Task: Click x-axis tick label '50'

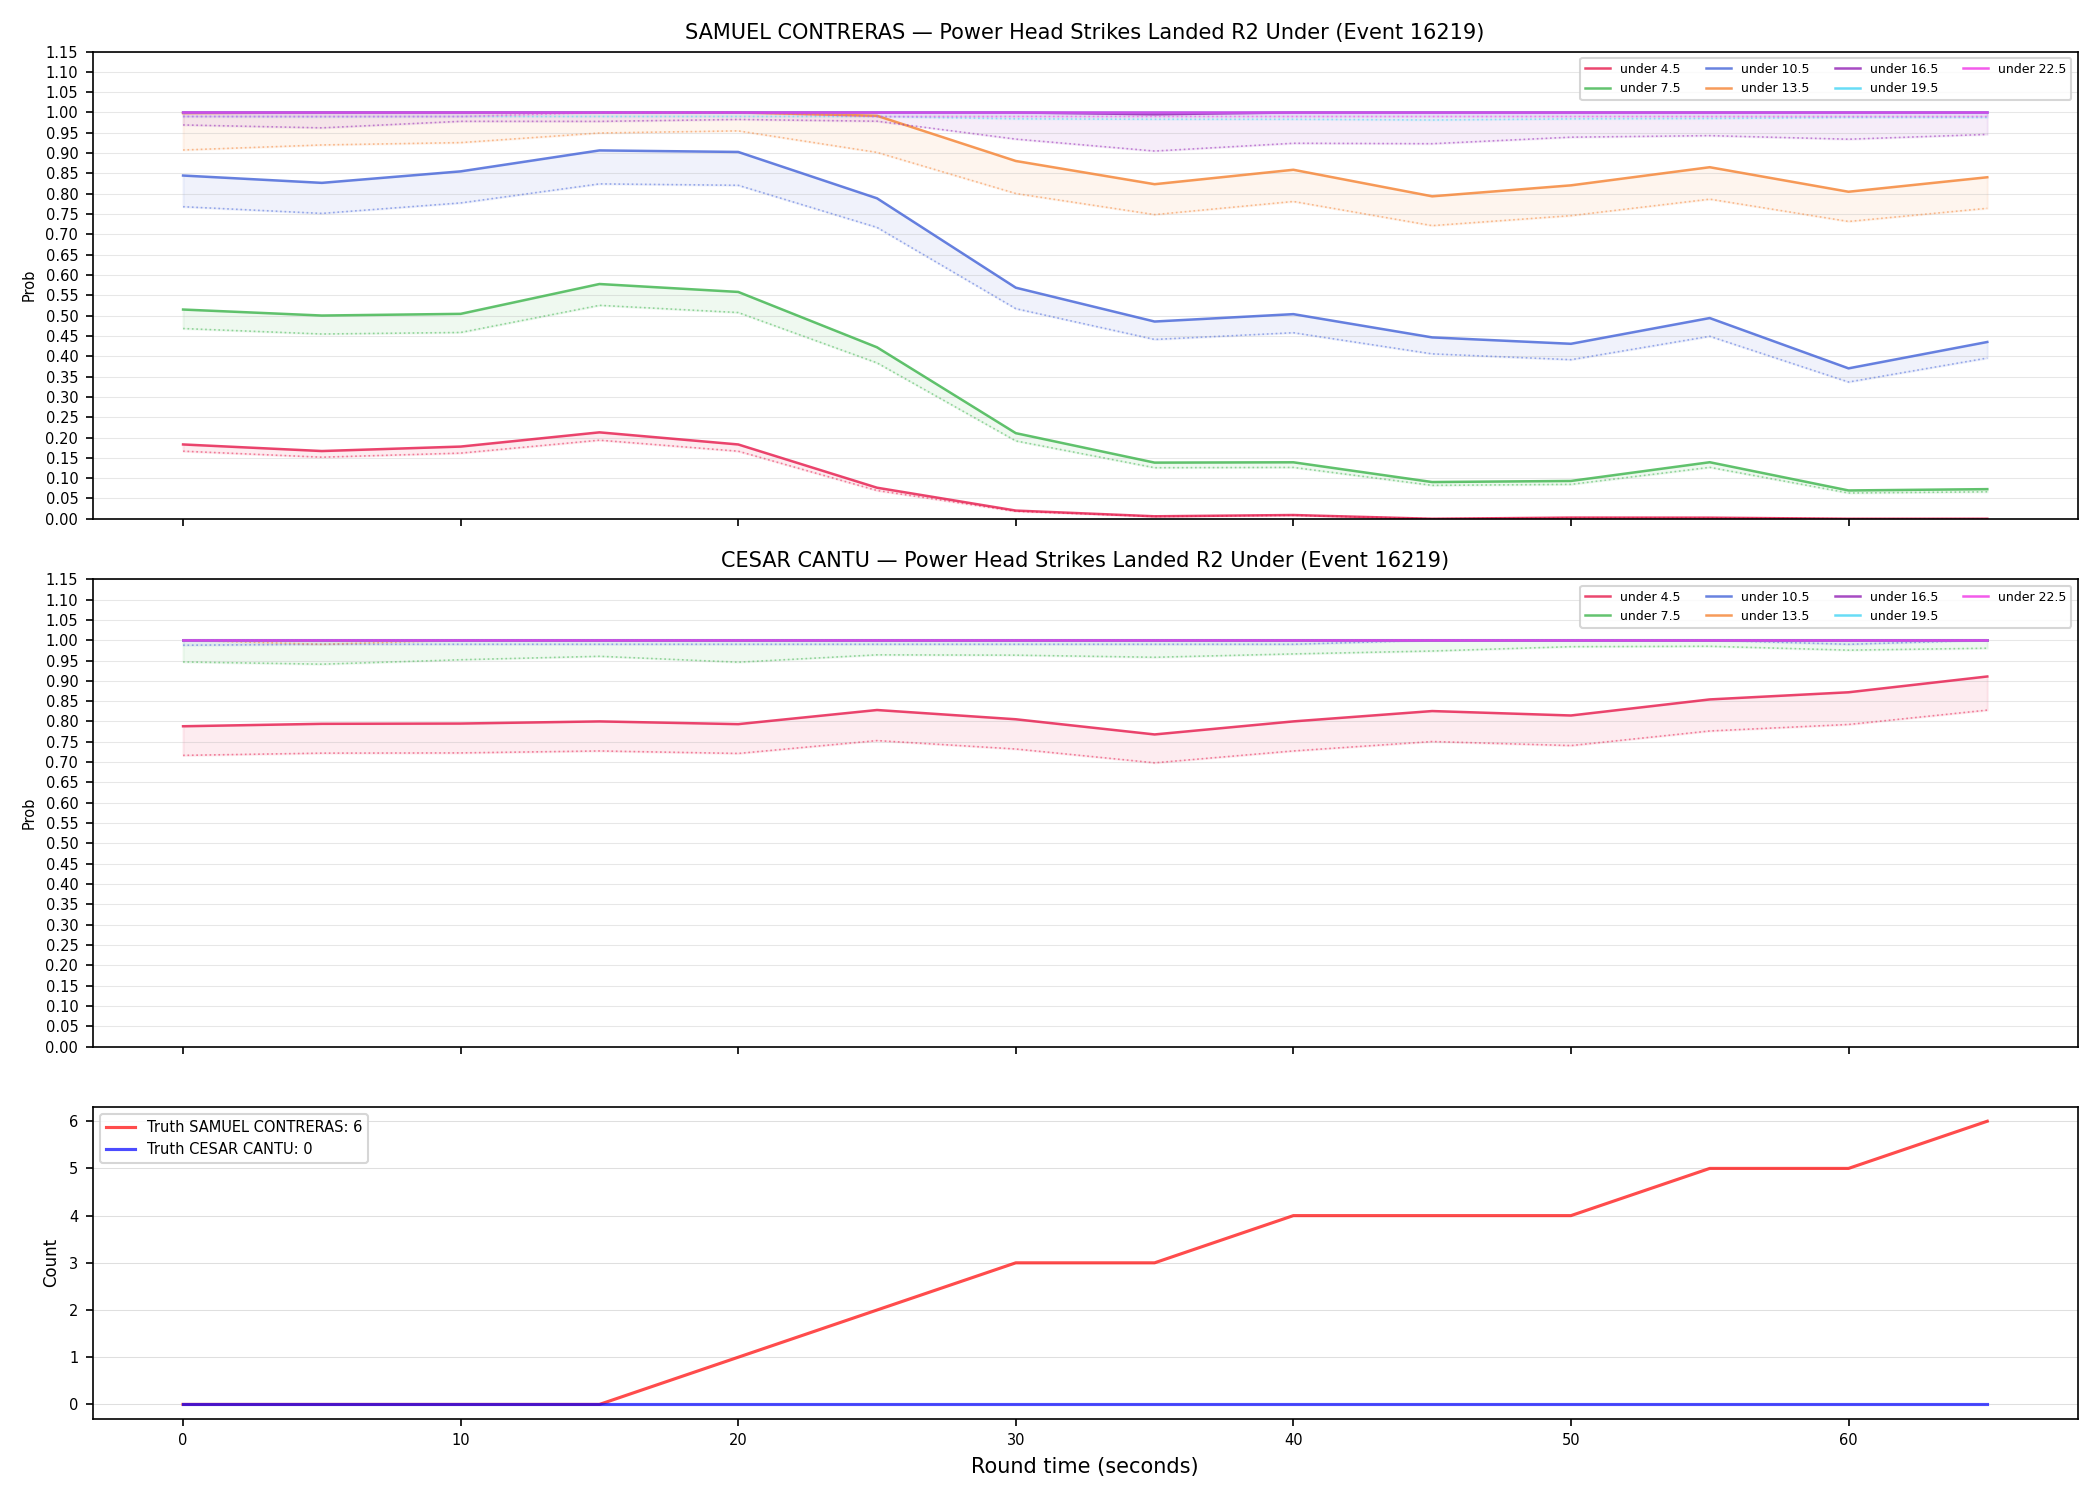Action: (1571, 1440)
